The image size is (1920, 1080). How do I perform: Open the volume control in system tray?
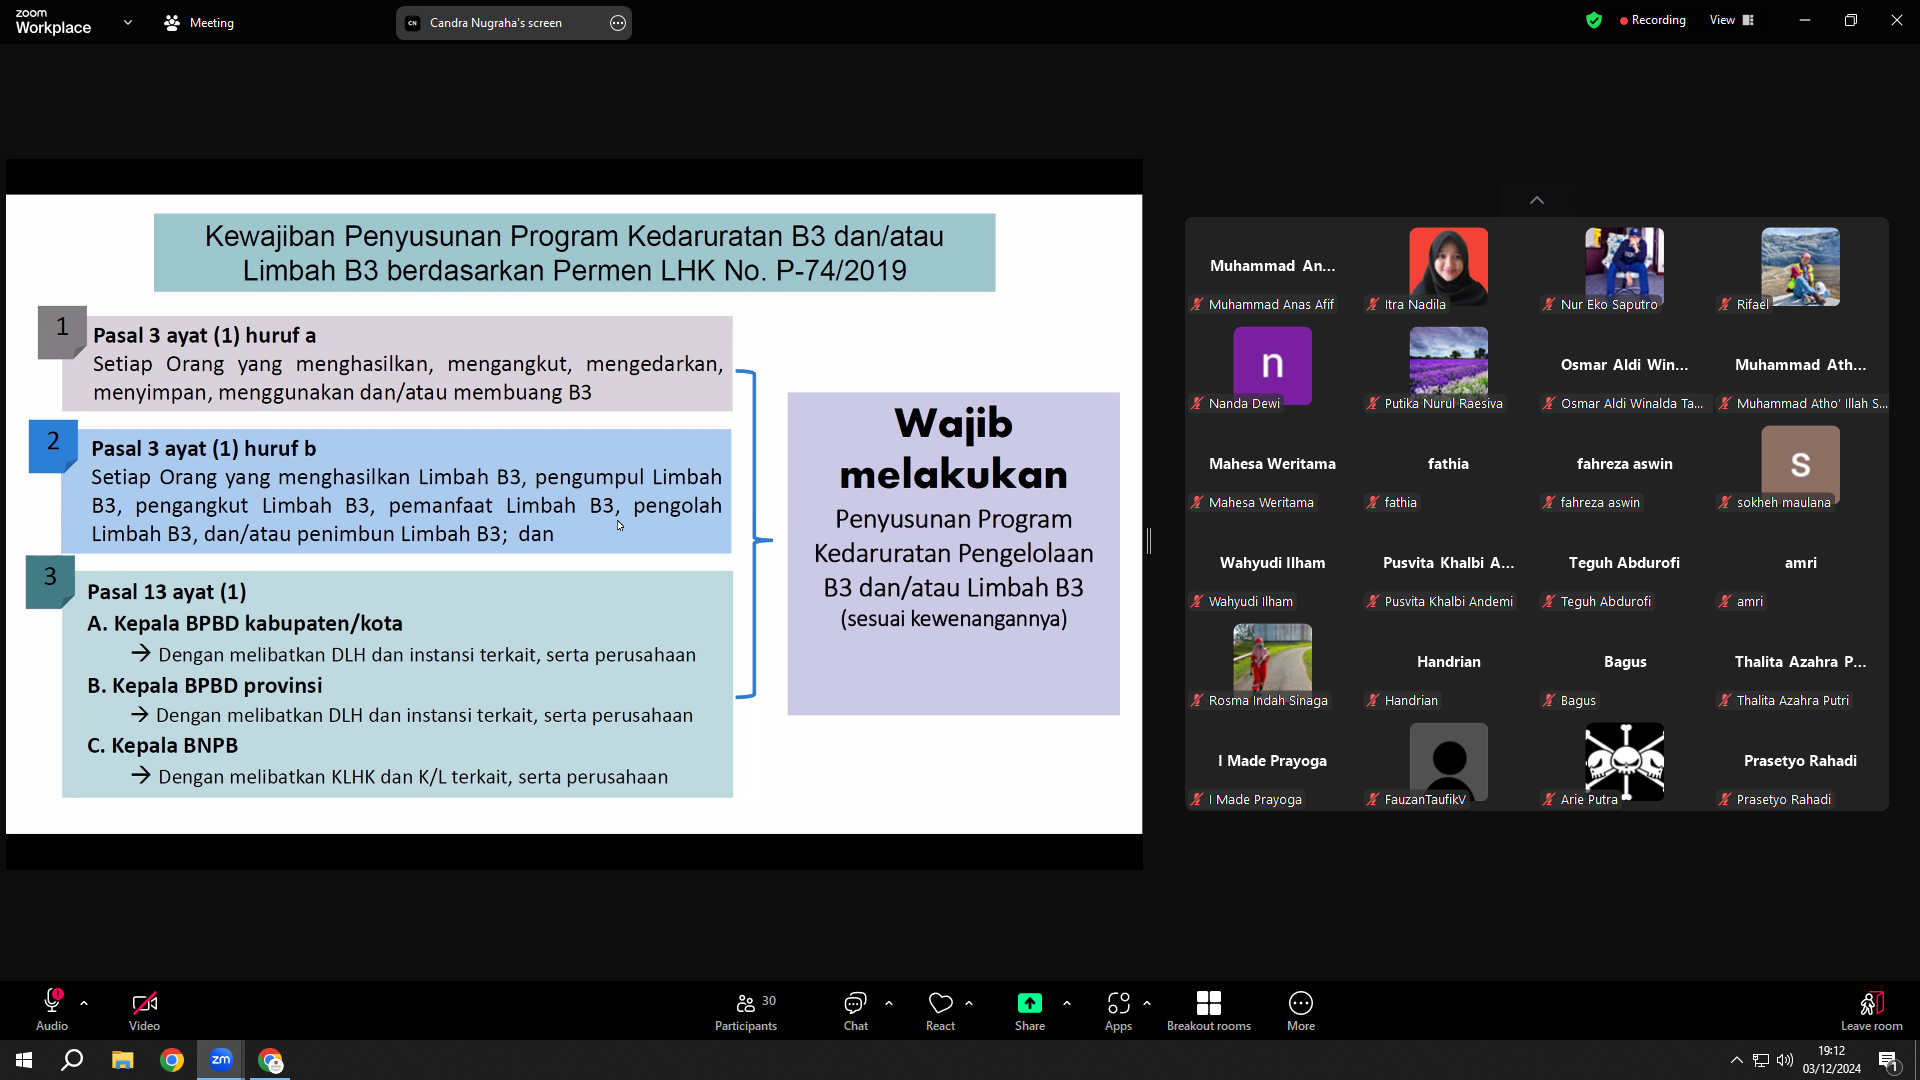[1785, 1060]
